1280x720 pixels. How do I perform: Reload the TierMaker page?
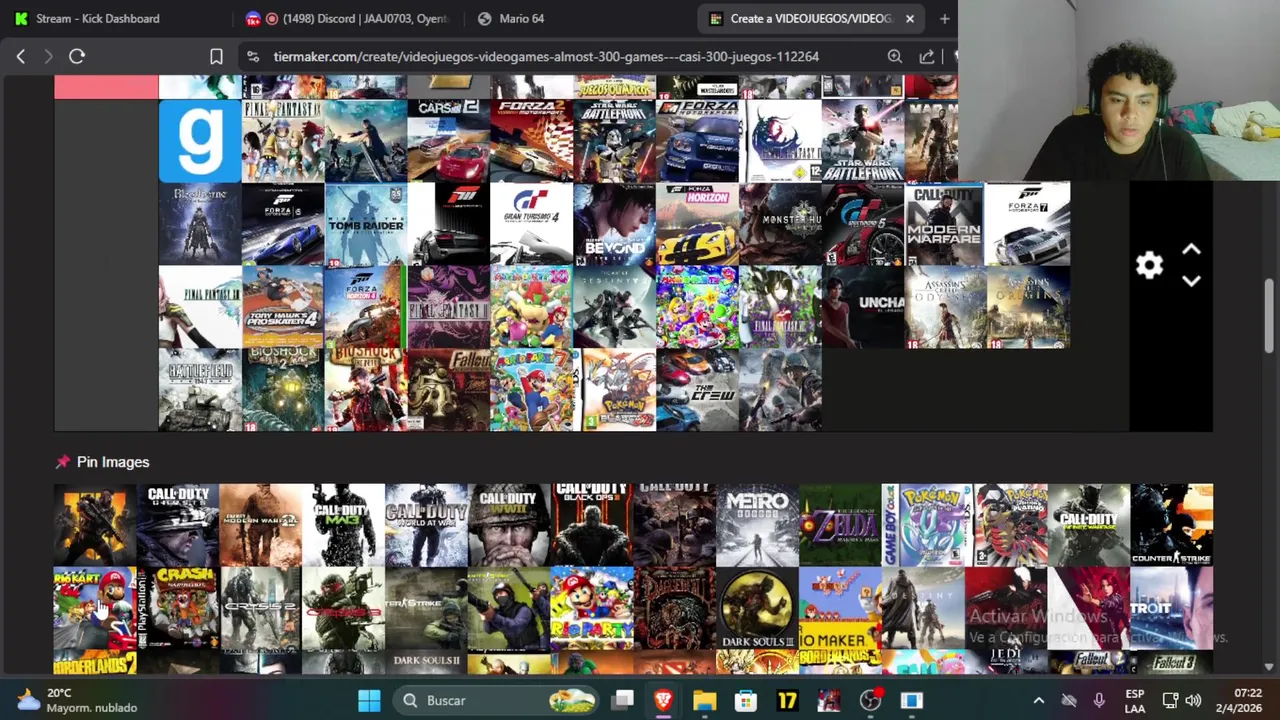[x=77, y=57]
